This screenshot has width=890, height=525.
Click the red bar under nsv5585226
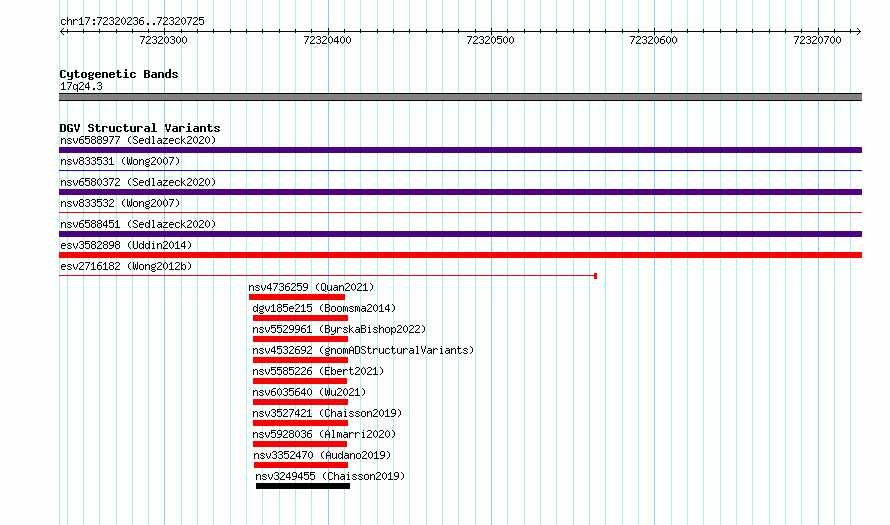[300, 381]
